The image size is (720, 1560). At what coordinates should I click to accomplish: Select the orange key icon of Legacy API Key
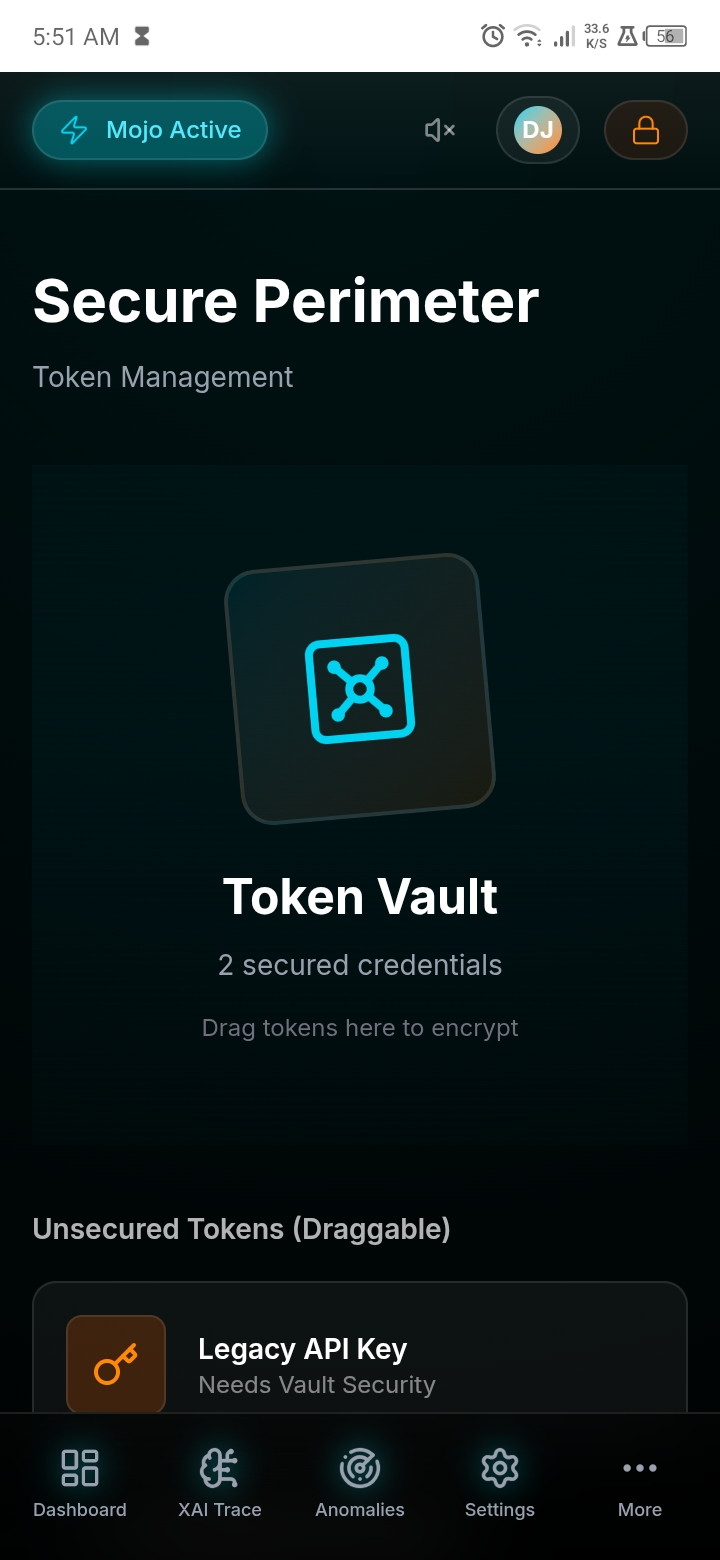pyautogui.click(x=116, y=1364)
